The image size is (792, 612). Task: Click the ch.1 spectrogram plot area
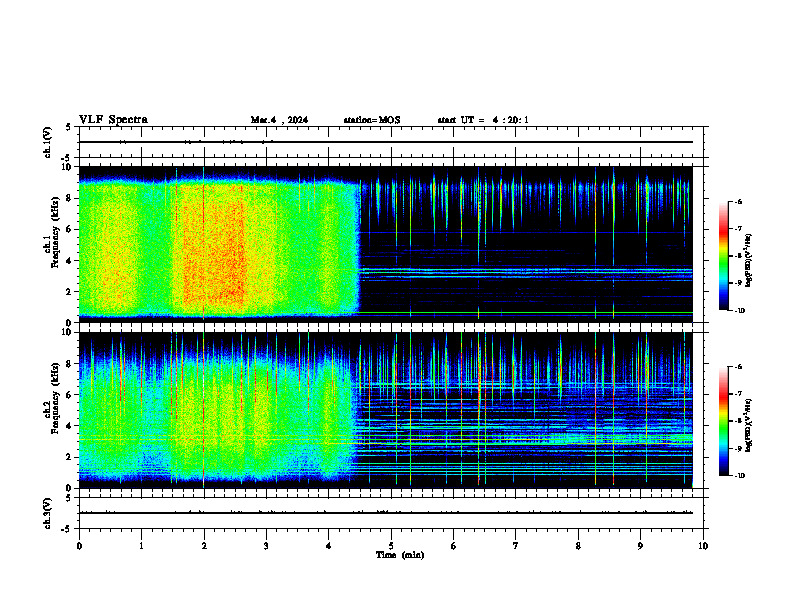click(x=386, y=244)
